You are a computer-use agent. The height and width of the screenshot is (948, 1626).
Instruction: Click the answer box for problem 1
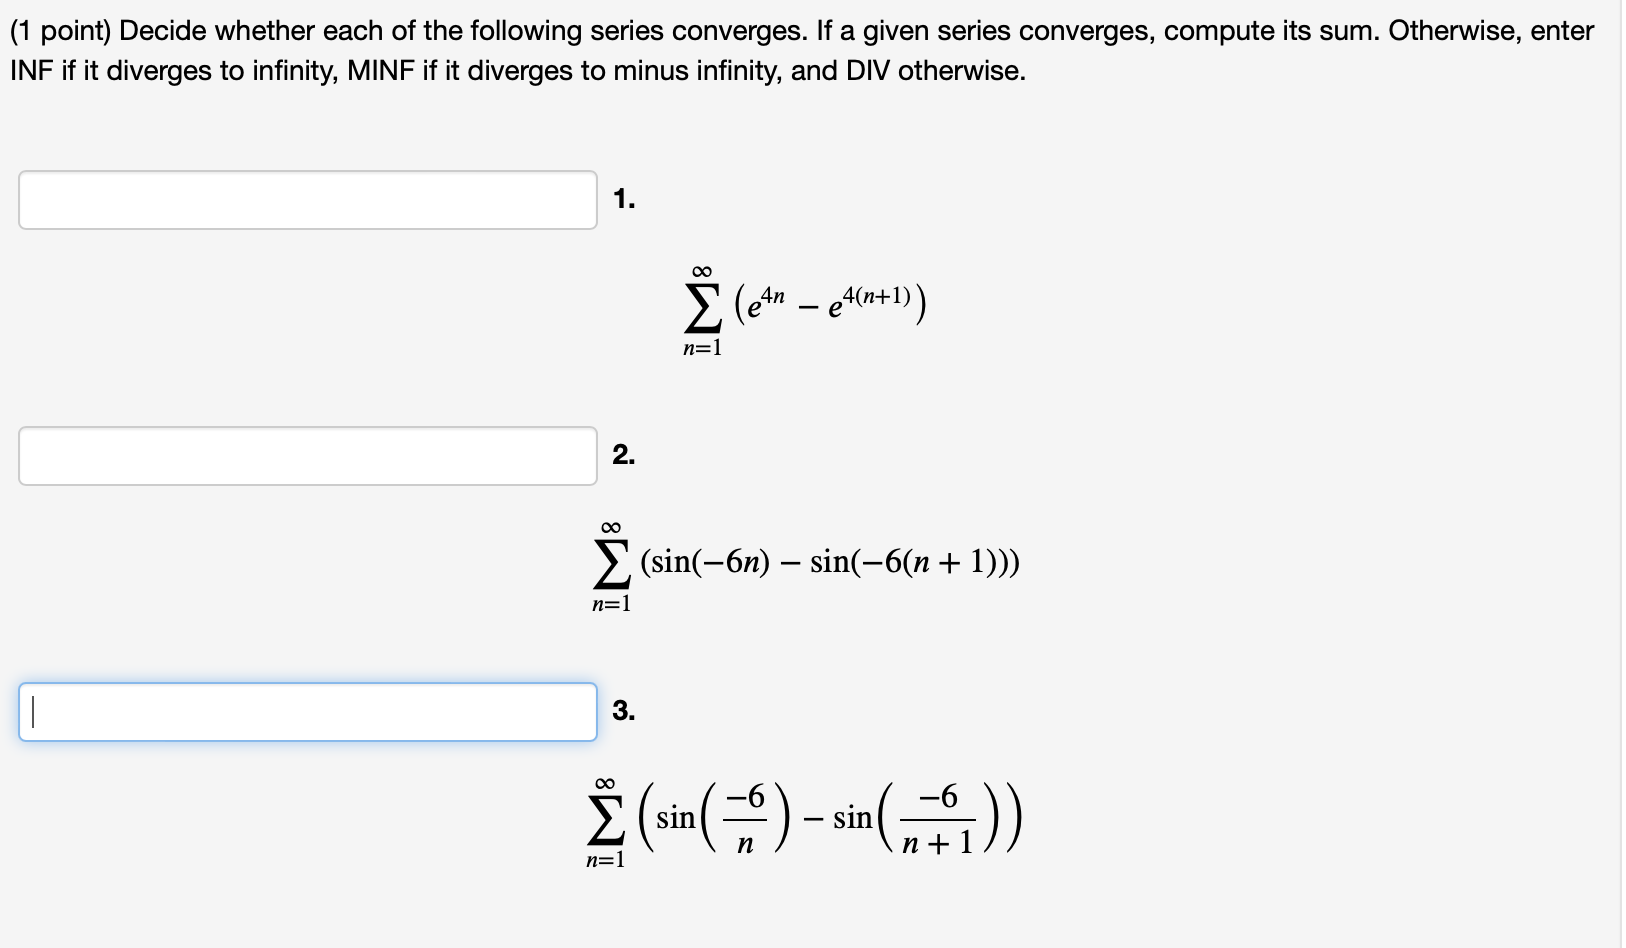pyautogui.click(x=305, y=200)
